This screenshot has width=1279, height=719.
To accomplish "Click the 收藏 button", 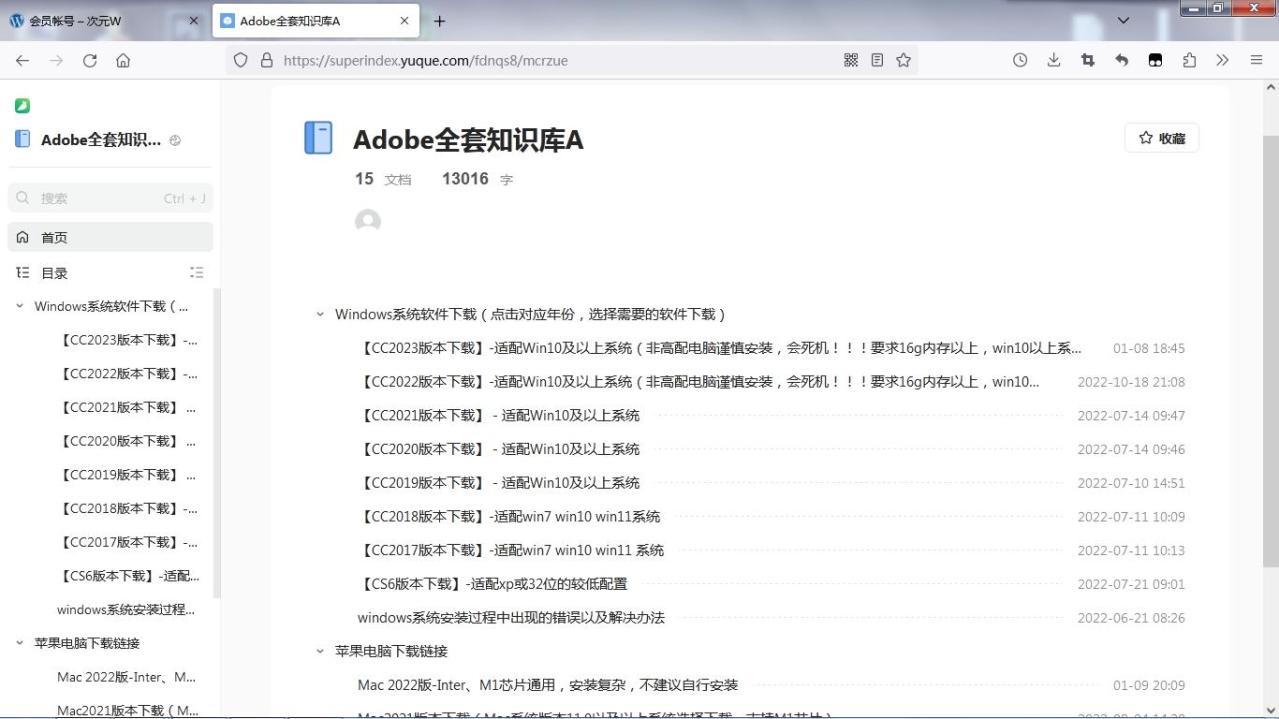I will [x=1161, y=138].
